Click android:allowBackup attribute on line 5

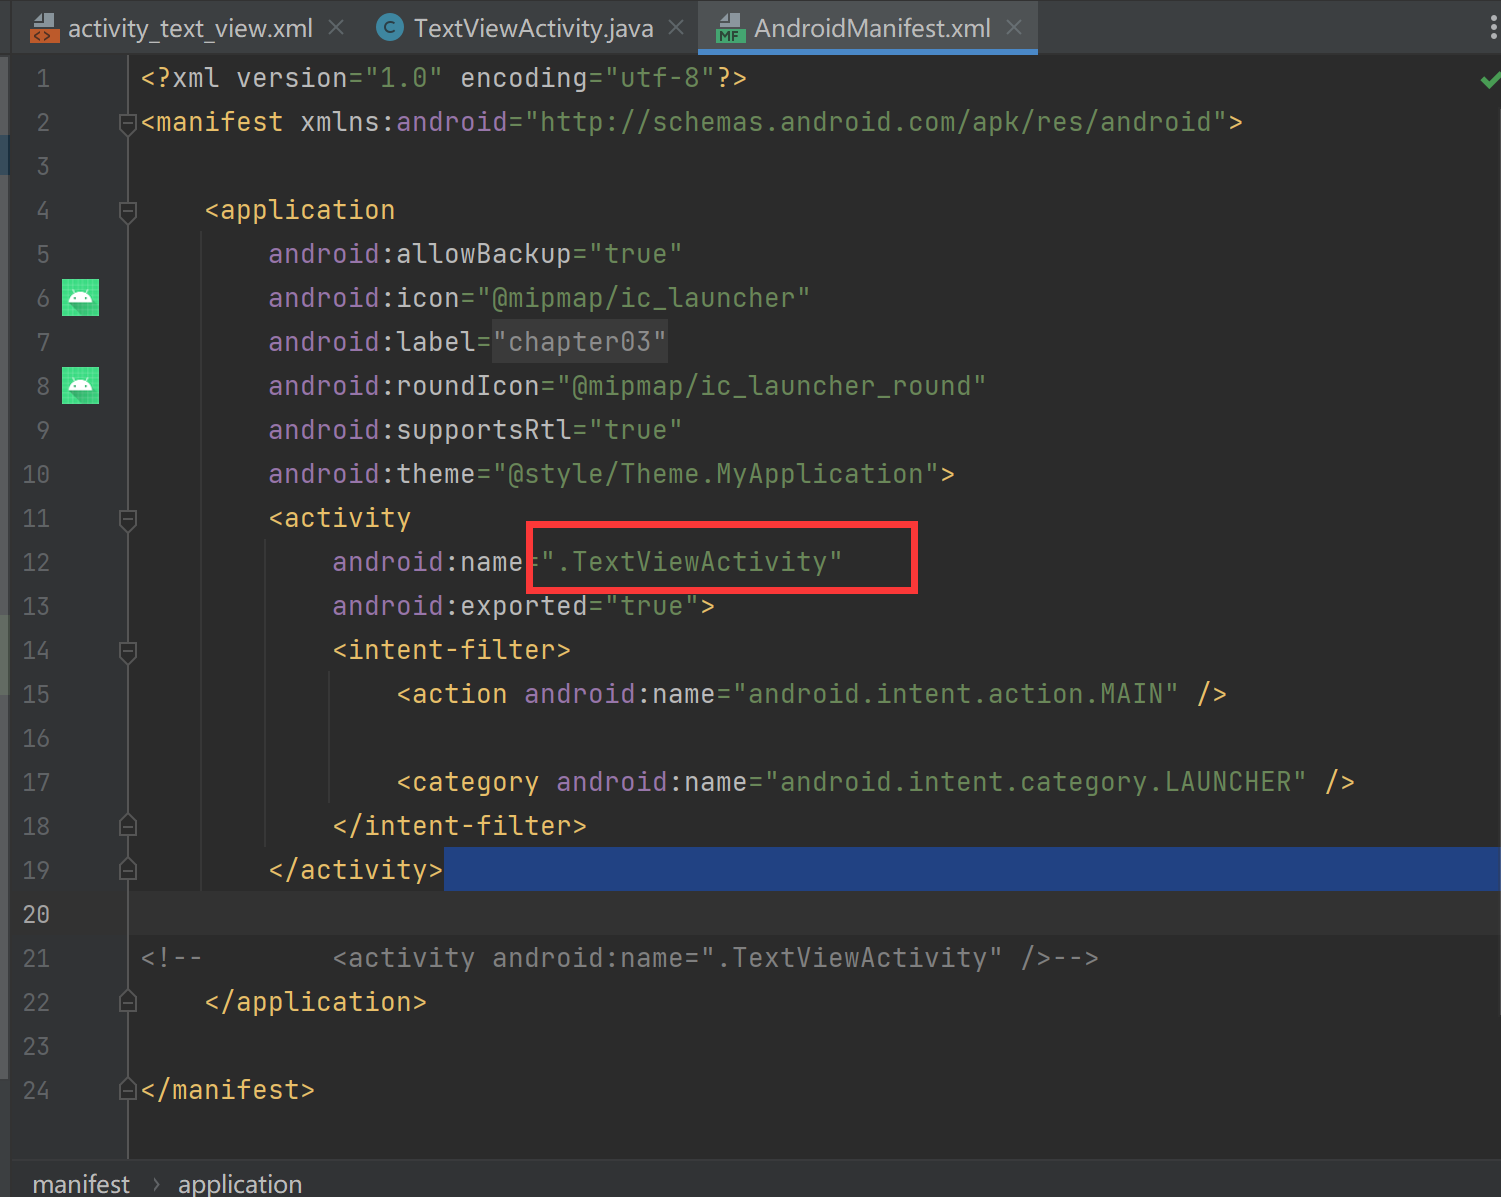click(419, 254)
